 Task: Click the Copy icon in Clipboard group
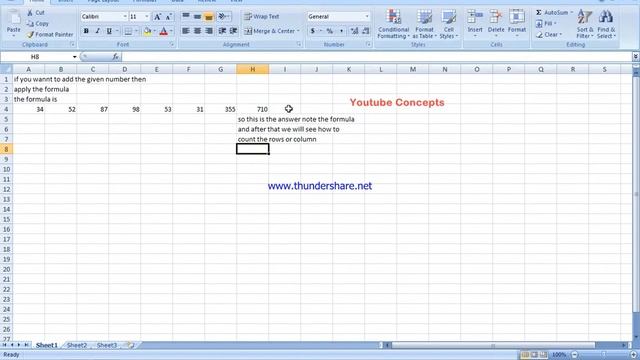(x=31, y=24)
